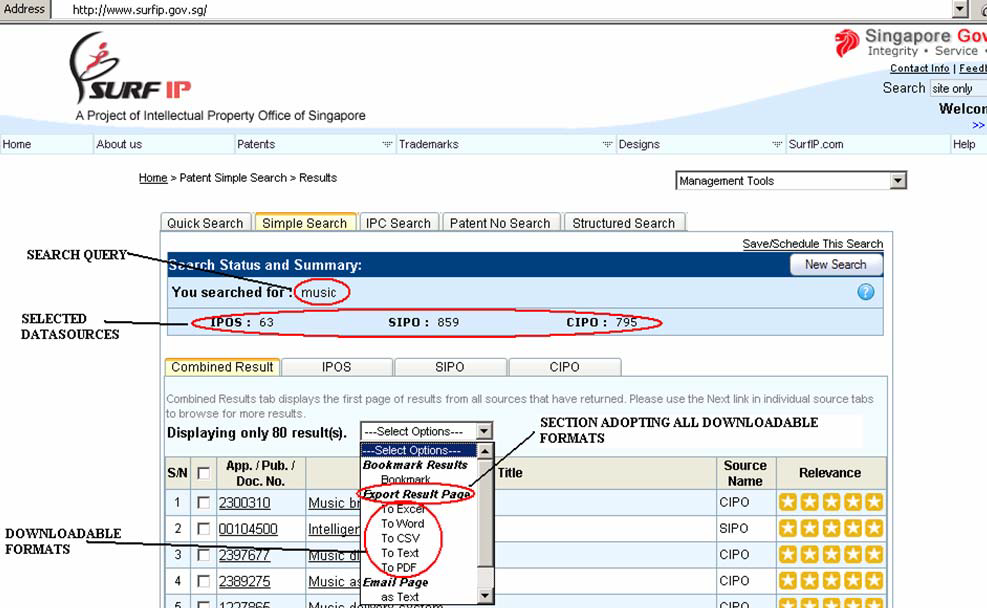Click the Singapore Government lion logo
Viewport: 987px width, 608px height.
tap(847, 43)
